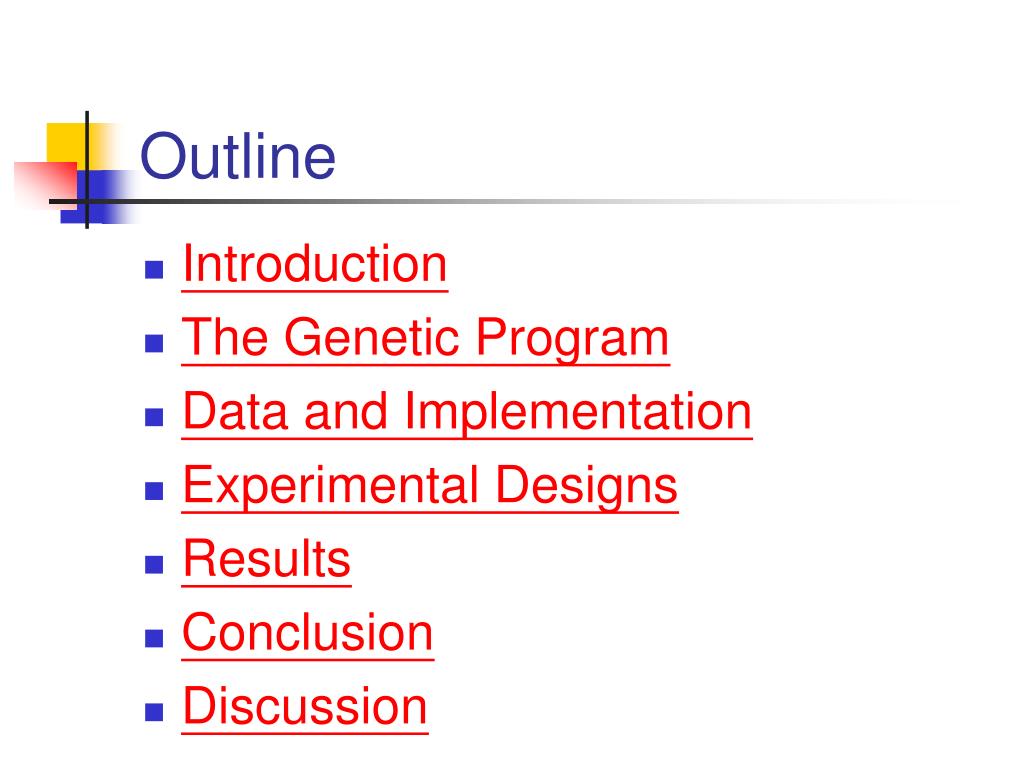This screenshot has width=1024, height=768.
Task: Select the Outline slide title
Action: 238,156
